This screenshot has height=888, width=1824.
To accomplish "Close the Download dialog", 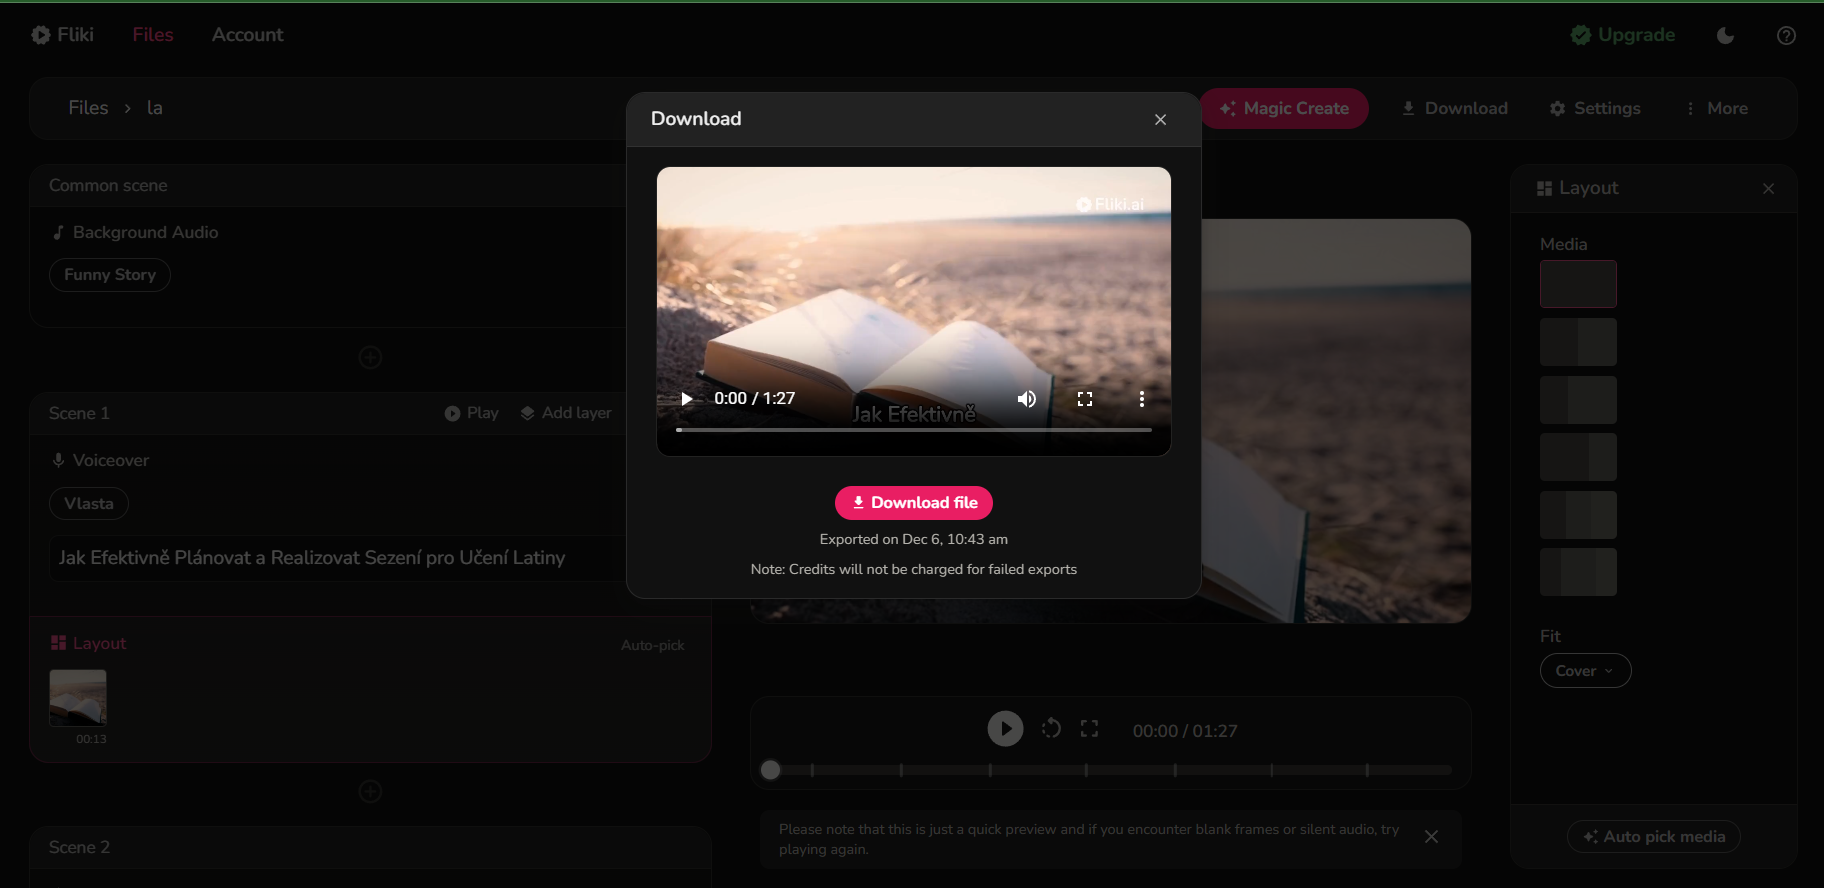I will (x=1160, y=120).
